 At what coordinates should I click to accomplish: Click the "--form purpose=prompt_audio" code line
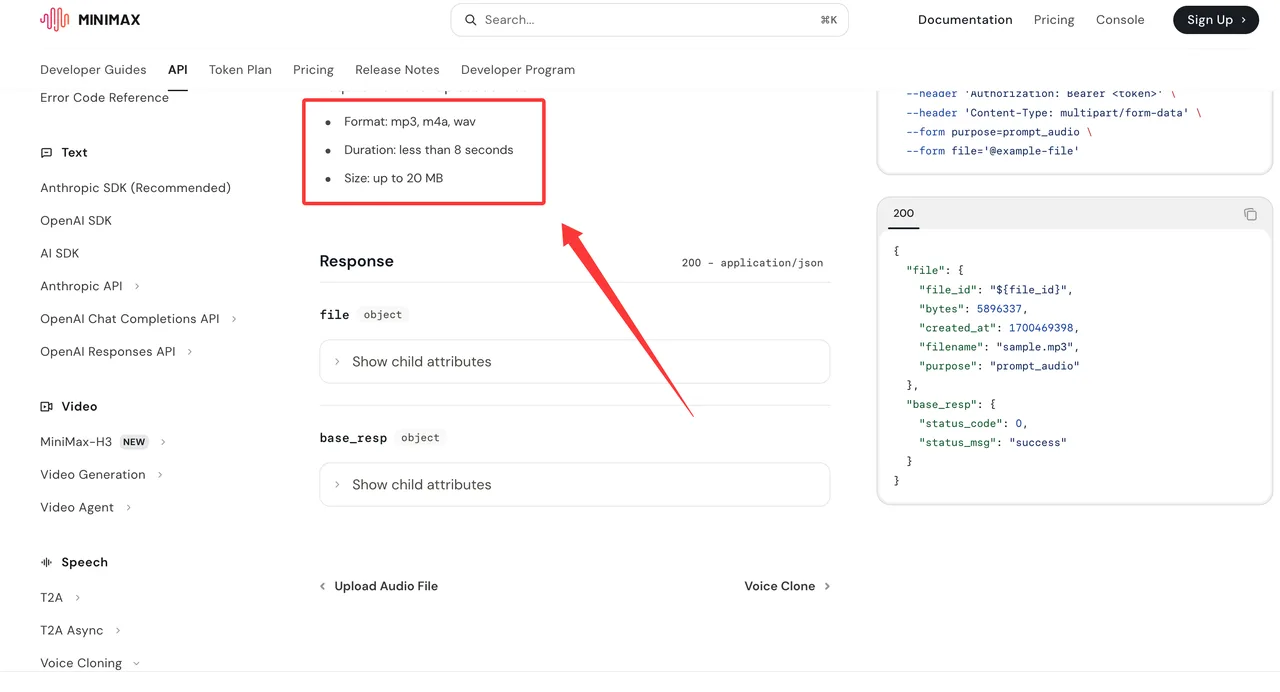(999, 132)
